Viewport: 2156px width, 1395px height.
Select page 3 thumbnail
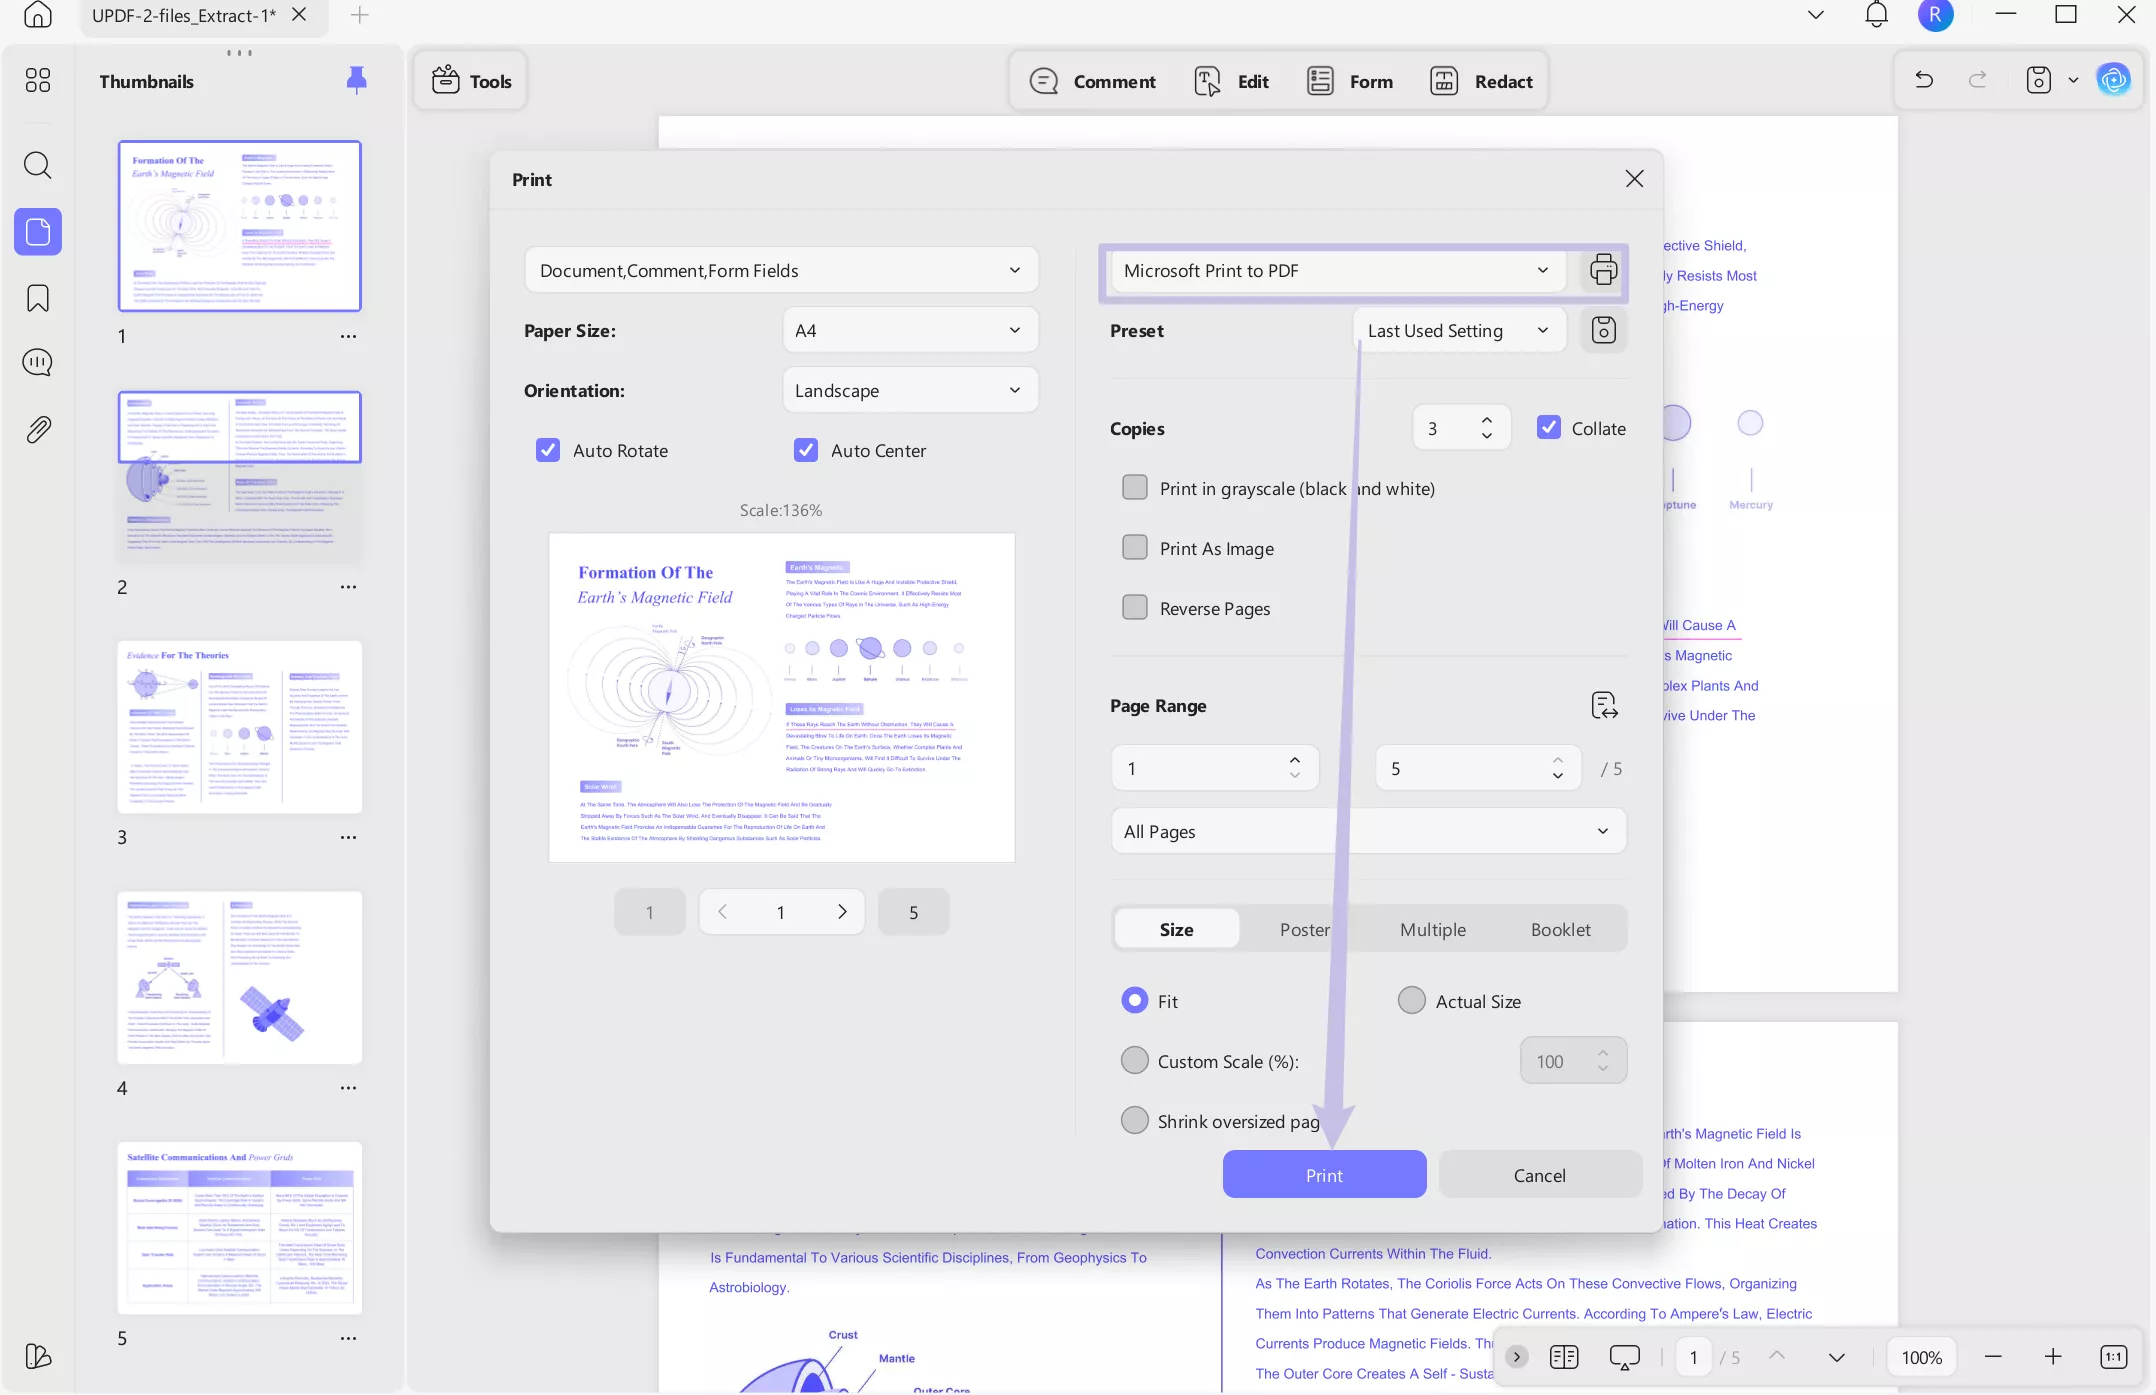[239, 727]
